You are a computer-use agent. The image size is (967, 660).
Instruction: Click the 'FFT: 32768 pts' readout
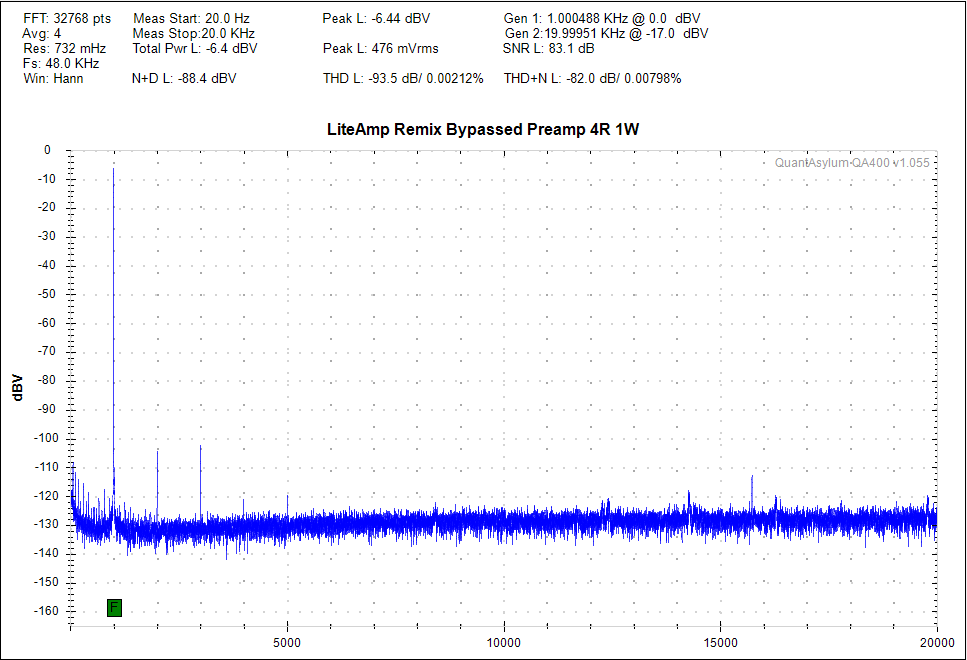coord(67,19)
